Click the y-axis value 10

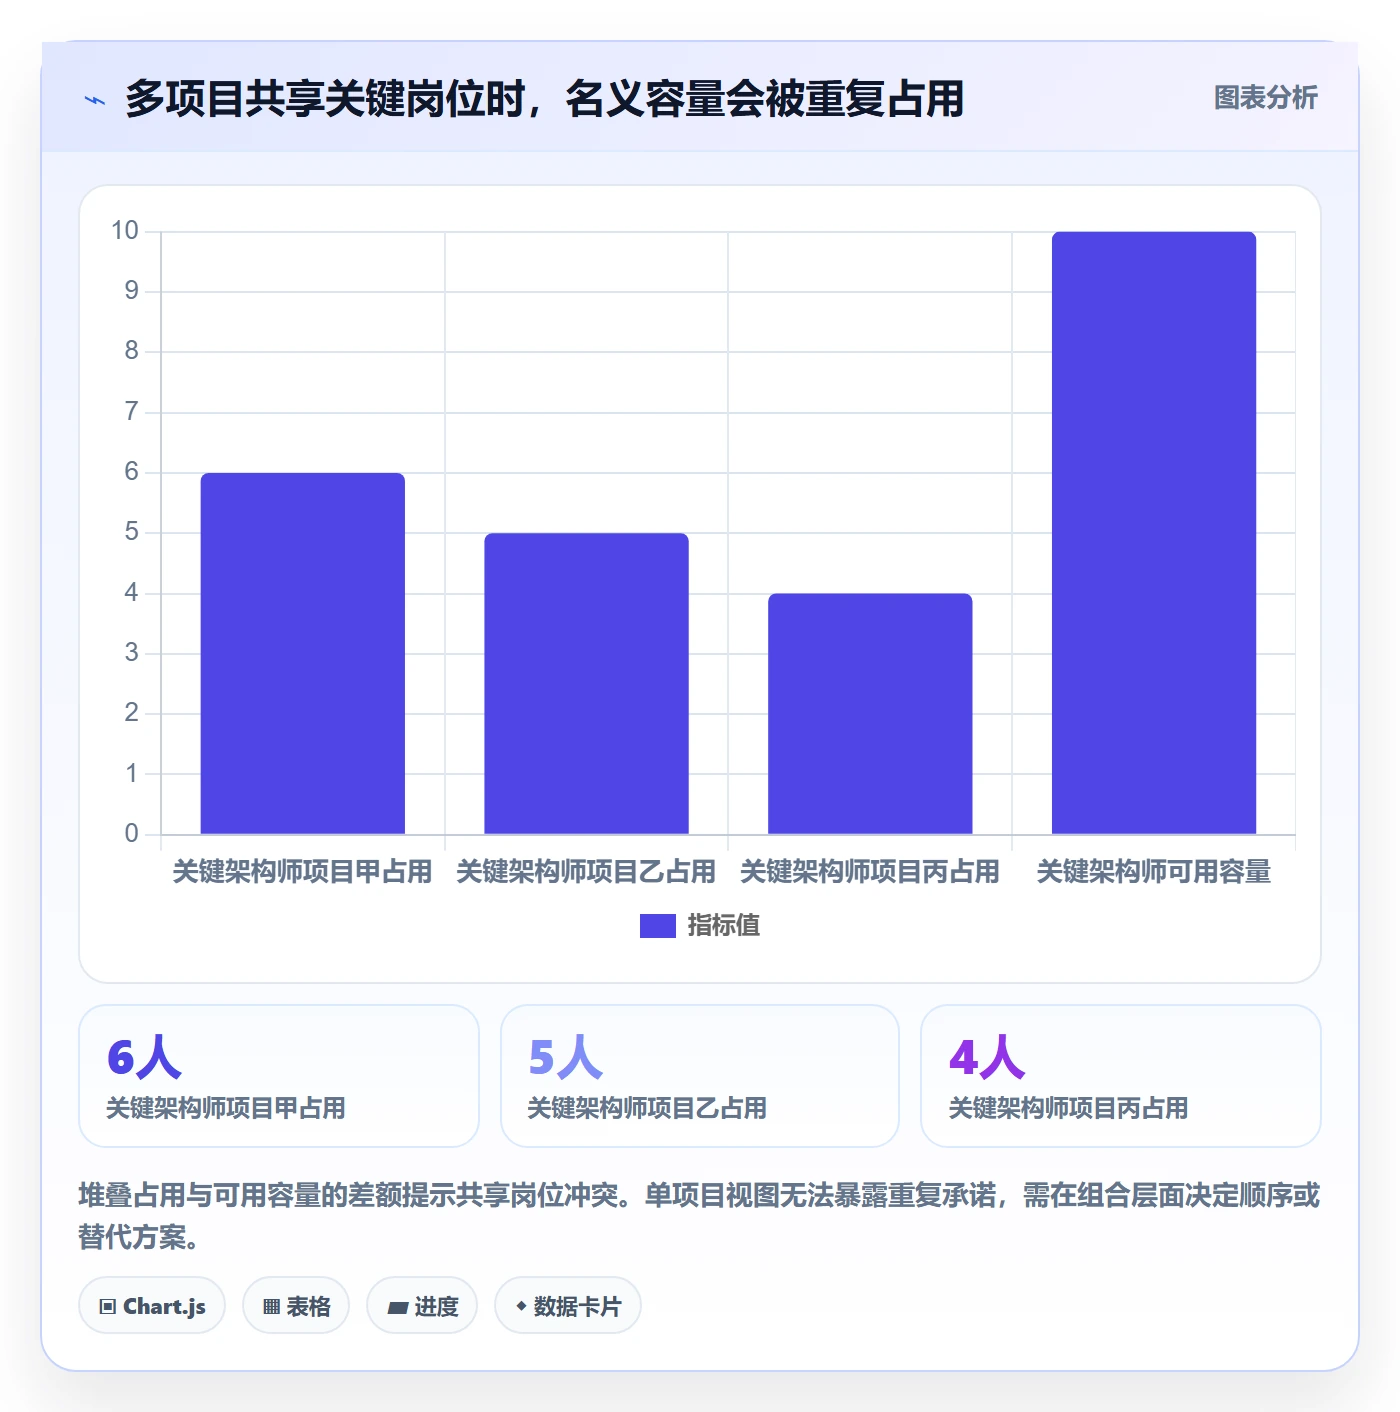coord(125,231)
